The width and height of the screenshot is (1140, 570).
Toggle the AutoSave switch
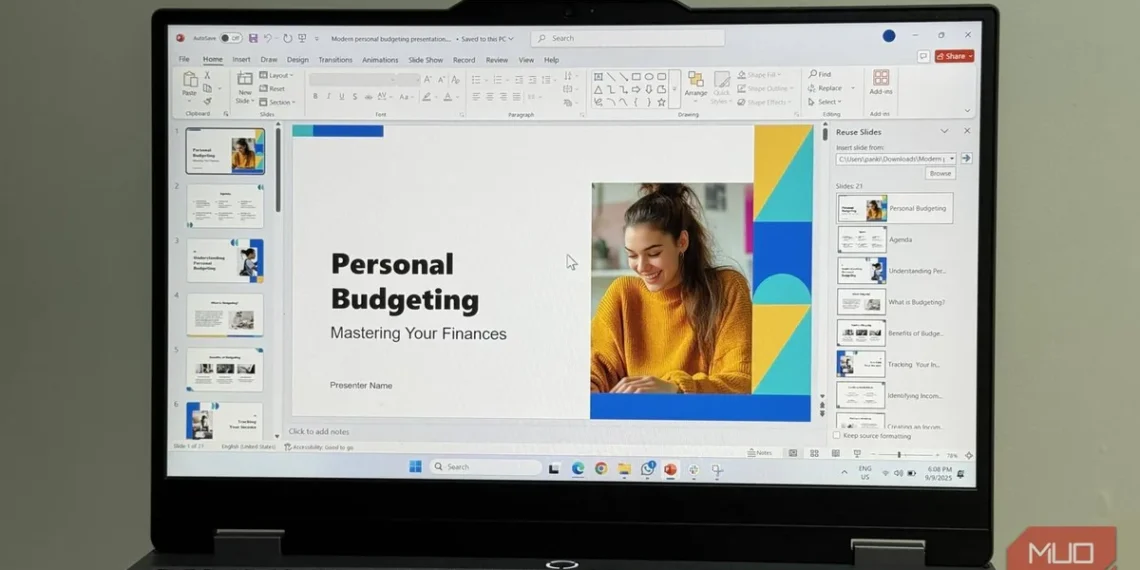(x=230, y=38)
